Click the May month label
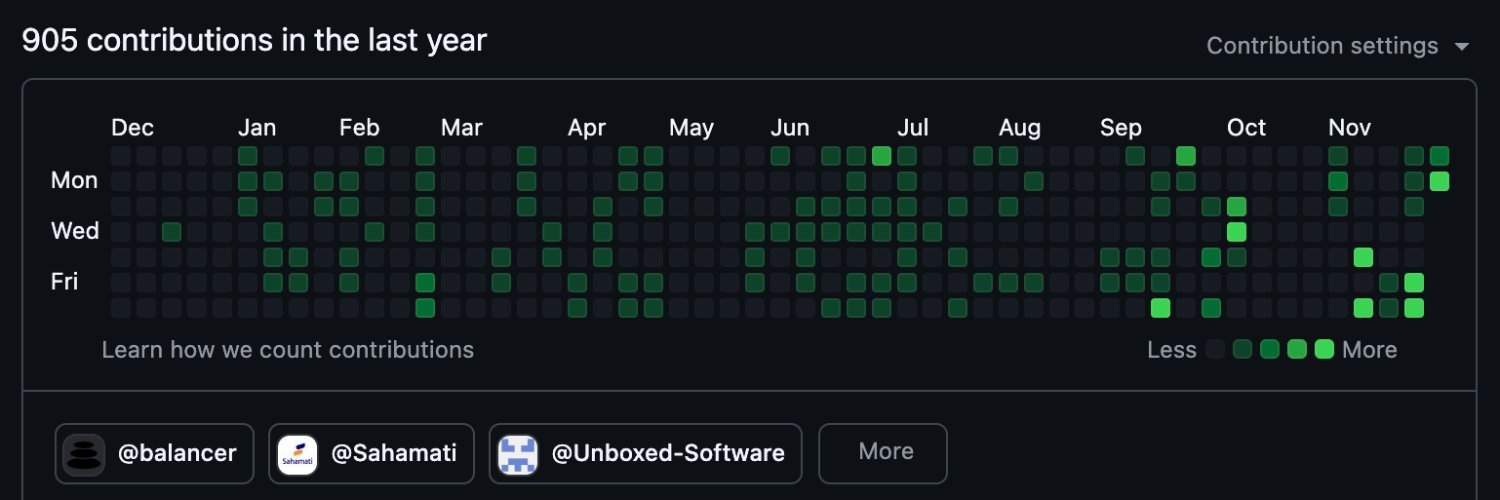The height and width of the screenshot is (500, 1500). tap(691, 128)
